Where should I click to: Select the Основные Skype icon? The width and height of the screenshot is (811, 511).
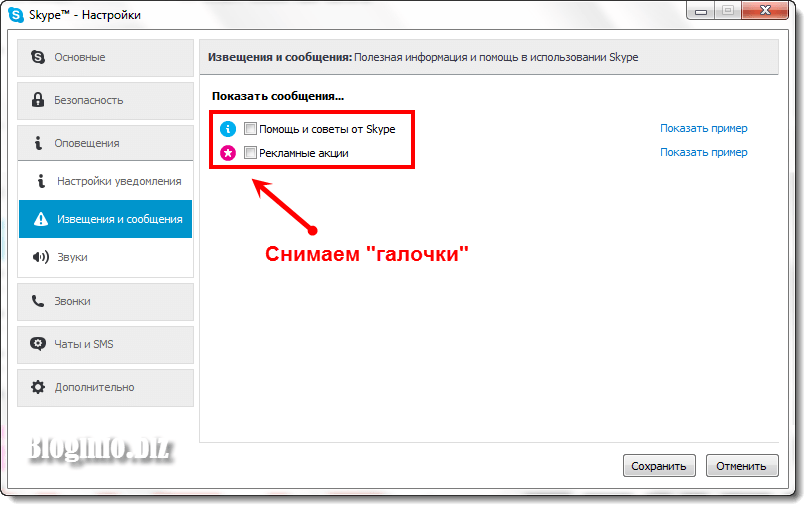[38, 57]
